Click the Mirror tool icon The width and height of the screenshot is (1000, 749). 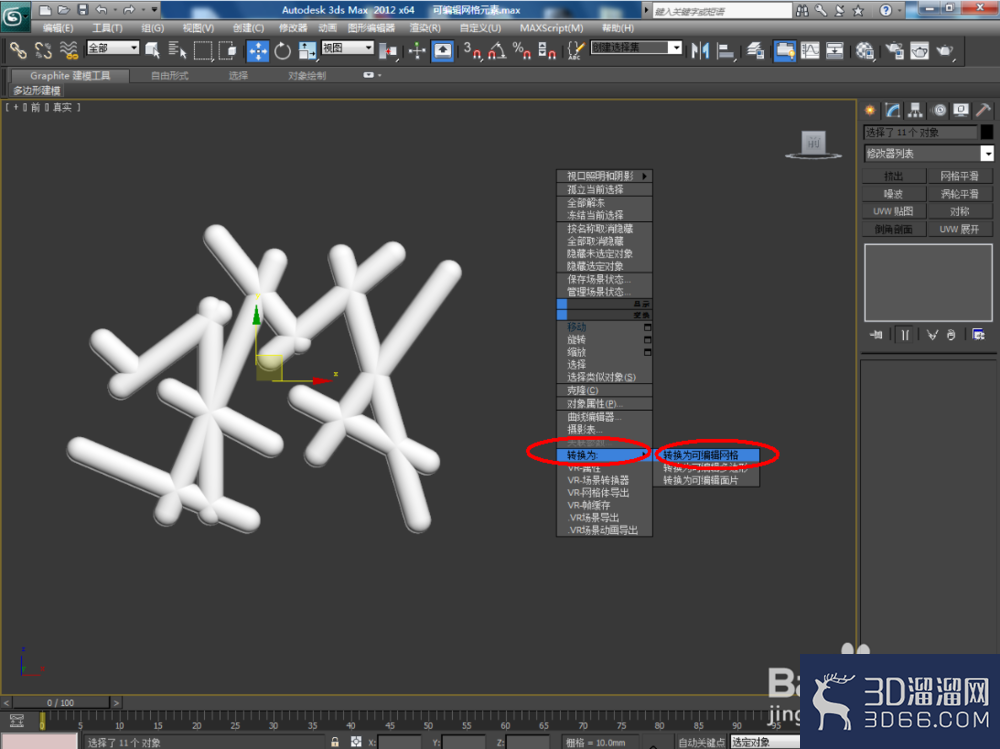tap(700, 50)
